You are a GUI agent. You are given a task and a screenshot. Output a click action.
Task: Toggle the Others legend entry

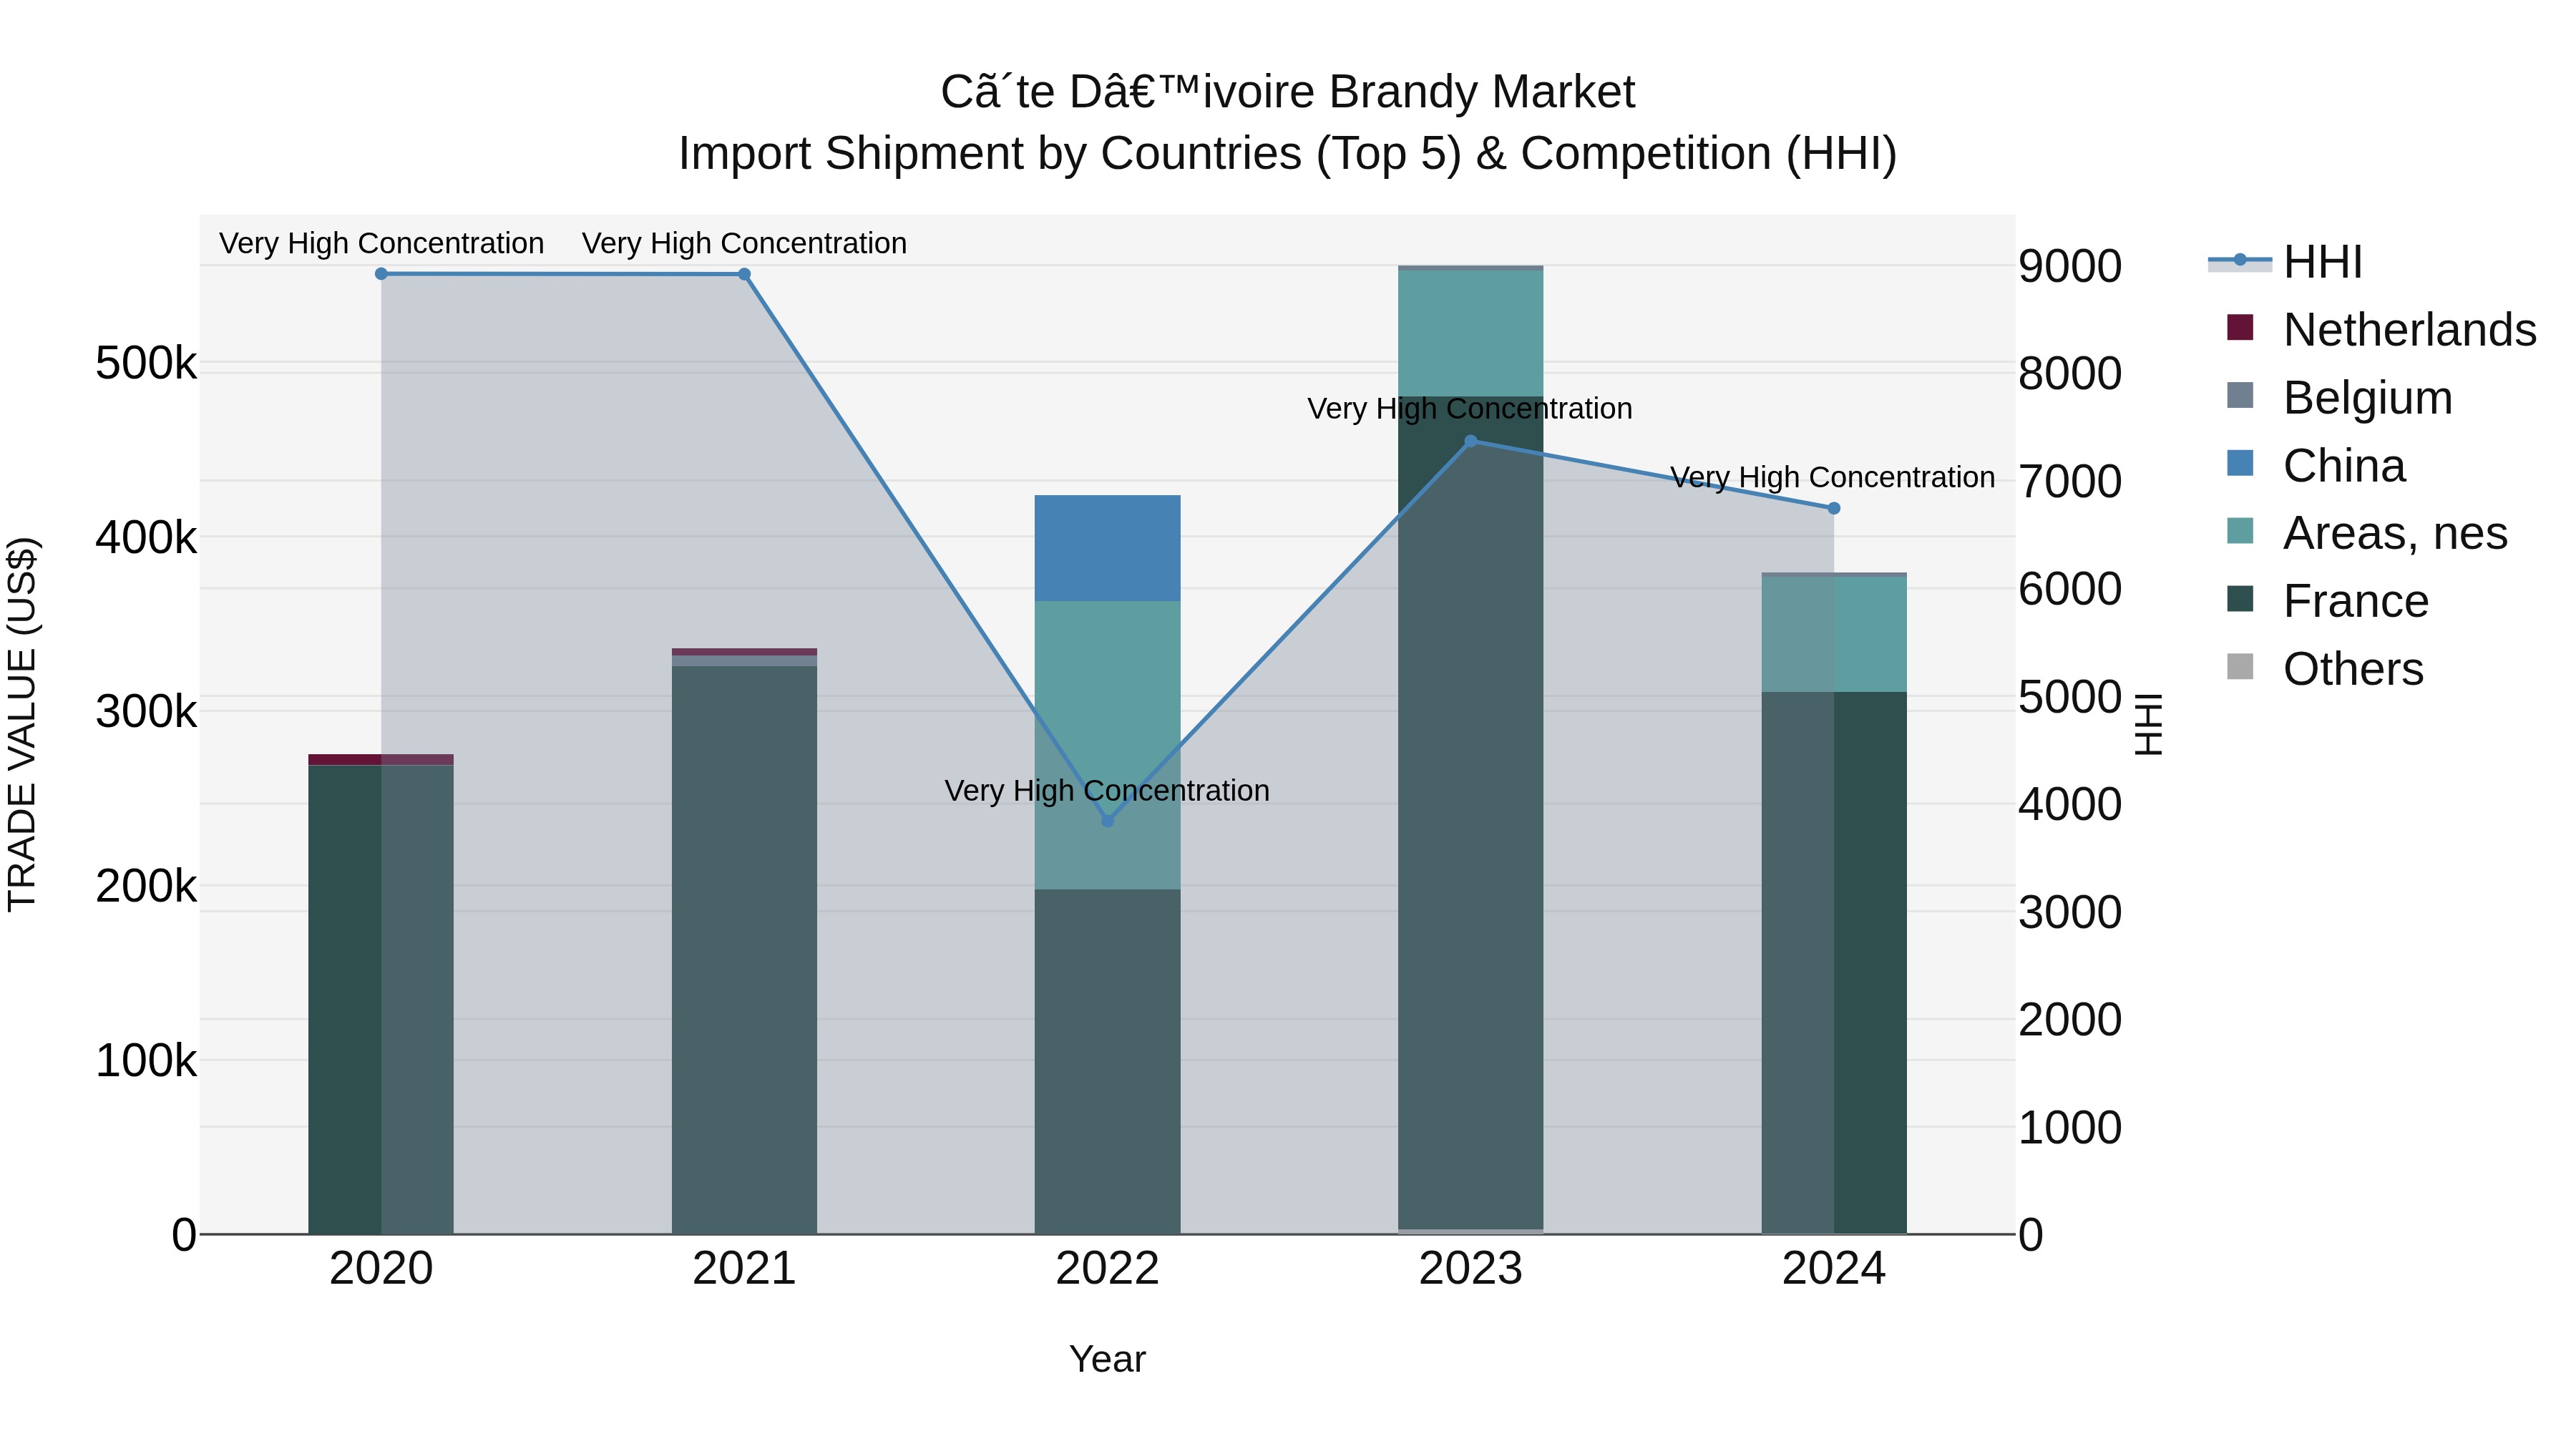click(2325, 668)
